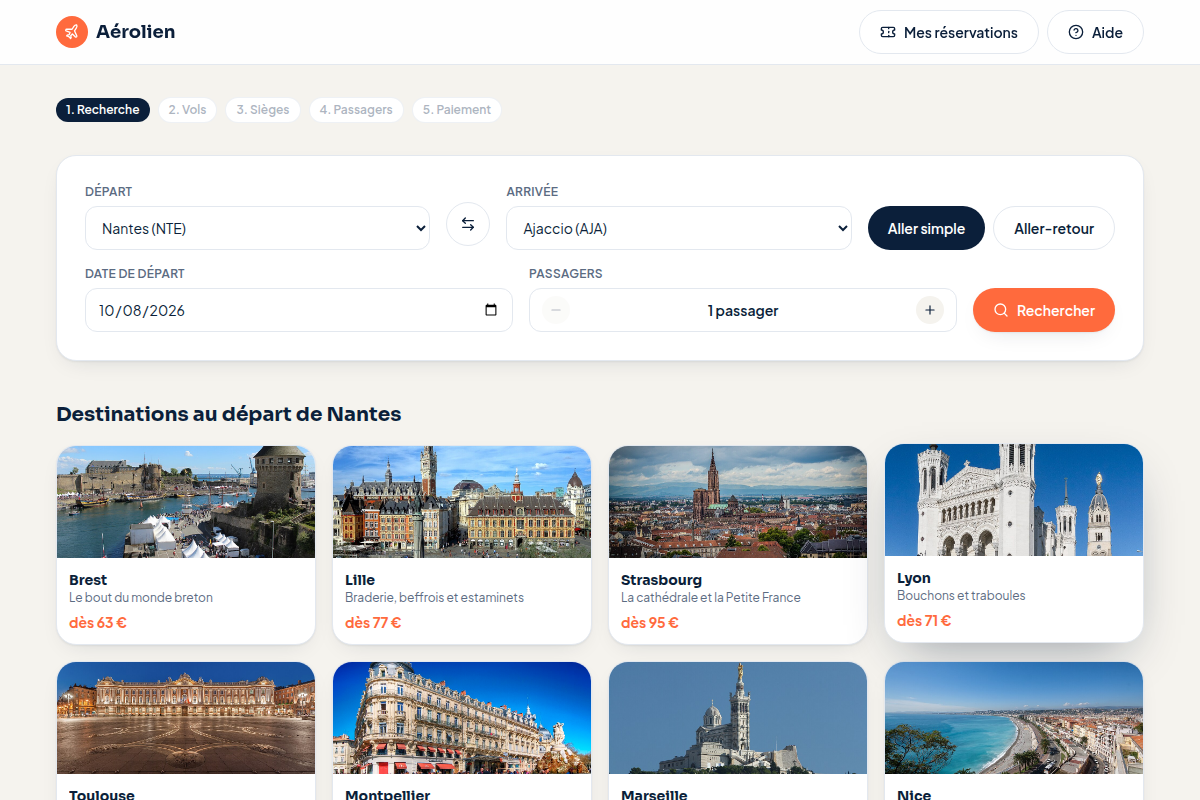This screenshot has width=1200, height=800.
Task: Click the Strasbourg destination photo
Action: coord(738,502)
